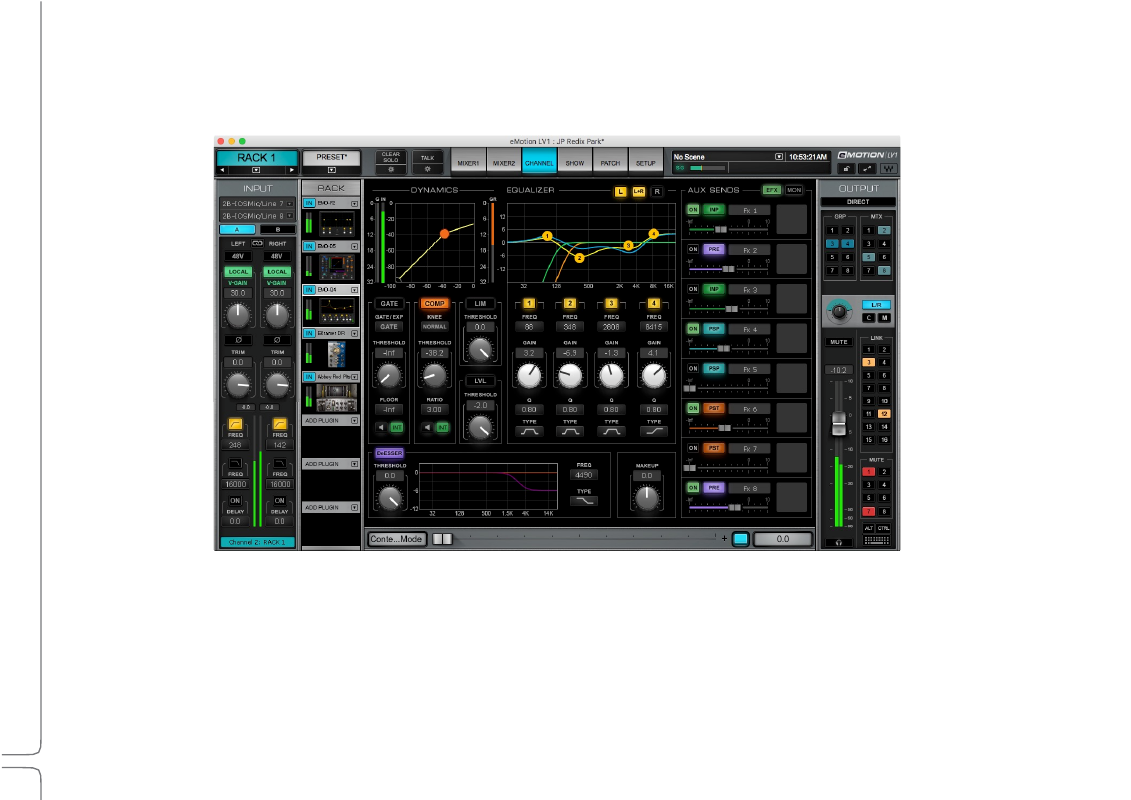Open the Abbey Road Plates plugin thumbnail

336,397
